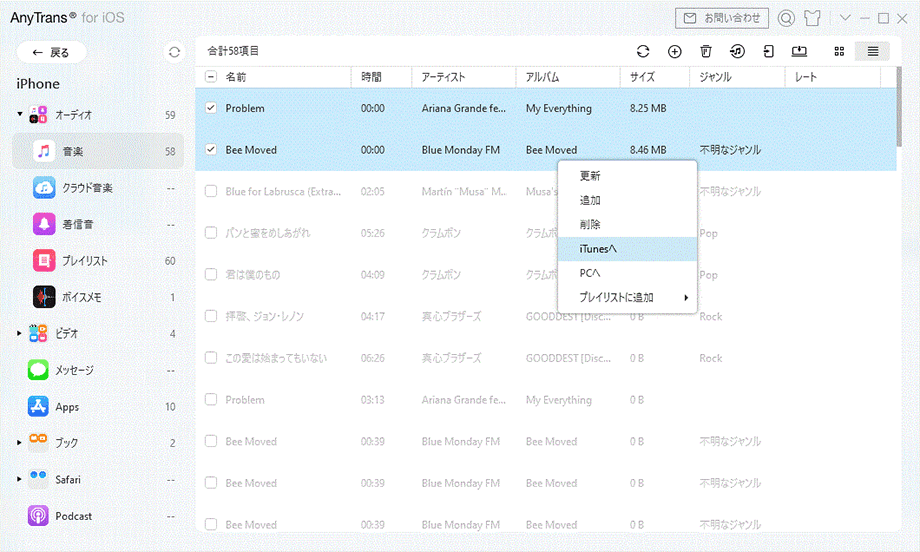The image size is (920, 552).
Task: Open the skin (shirt) icon
Action: click(x=813, y=18)
